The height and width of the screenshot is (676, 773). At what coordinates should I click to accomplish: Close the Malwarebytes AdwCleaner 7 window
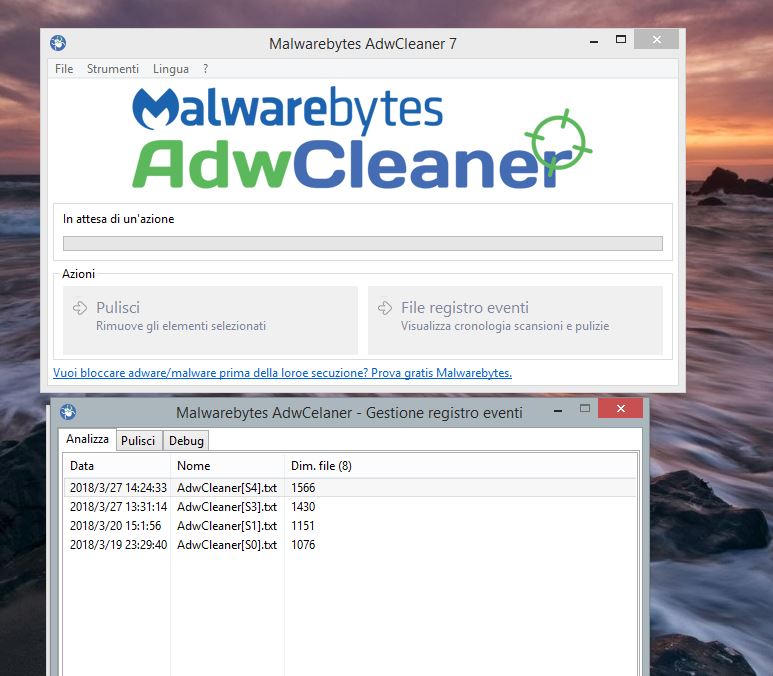click(x=657, y=39)
